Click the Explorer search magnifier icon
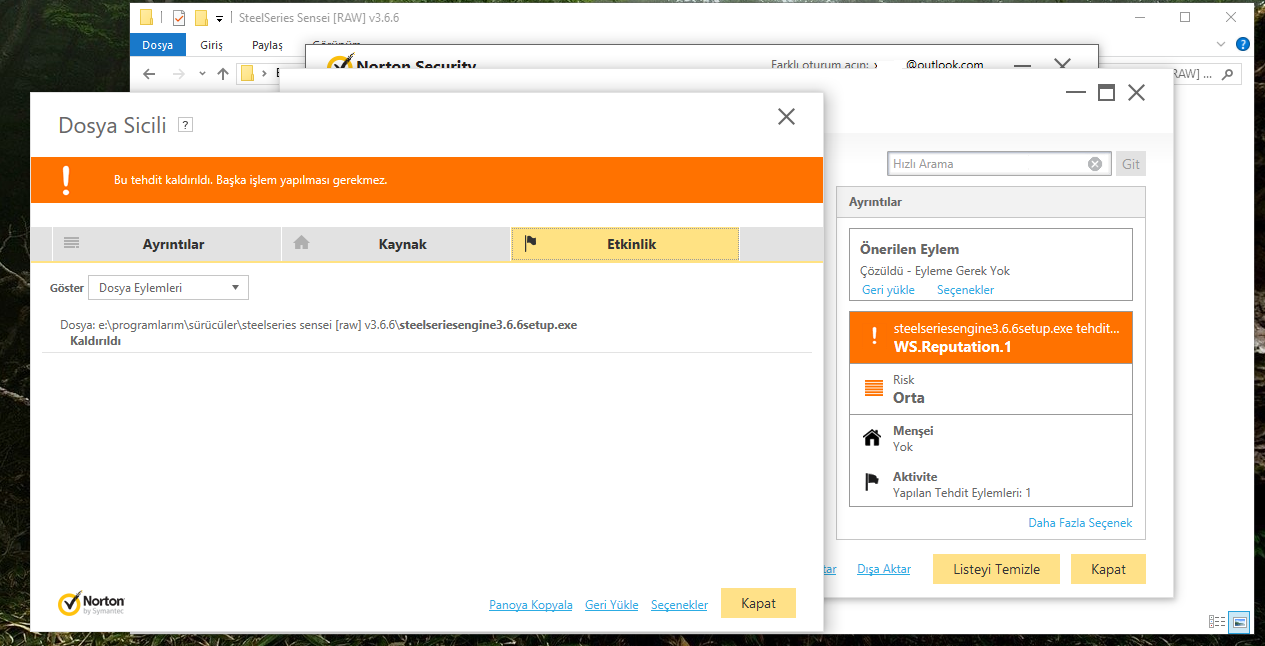 click(x=1230, y=74)
